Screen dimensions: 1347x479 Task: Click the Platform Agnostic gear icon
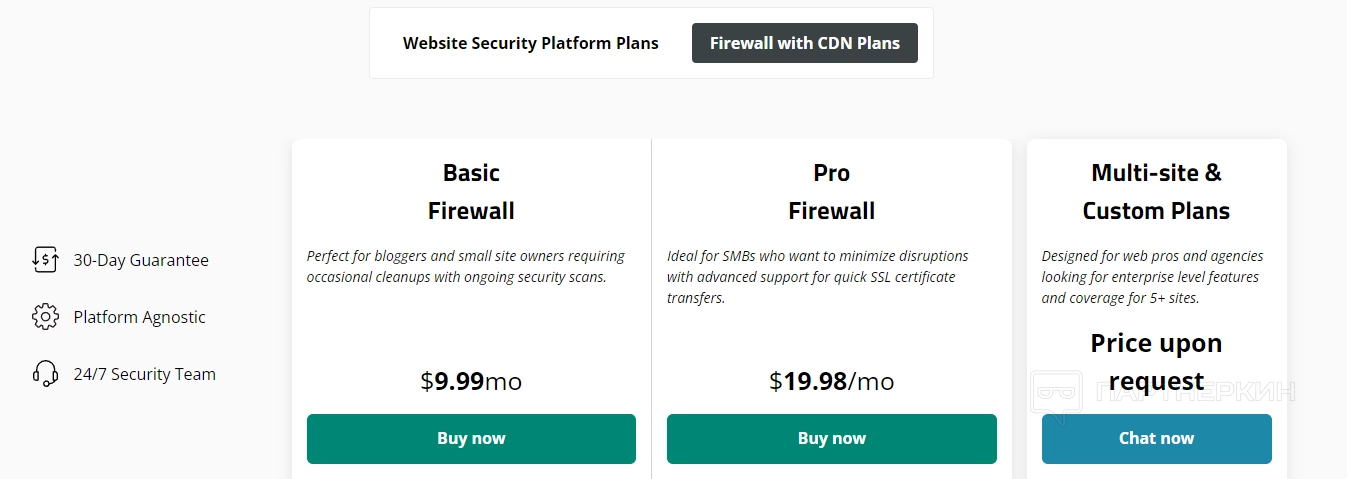pyautogui.click(x=45, y=317)
